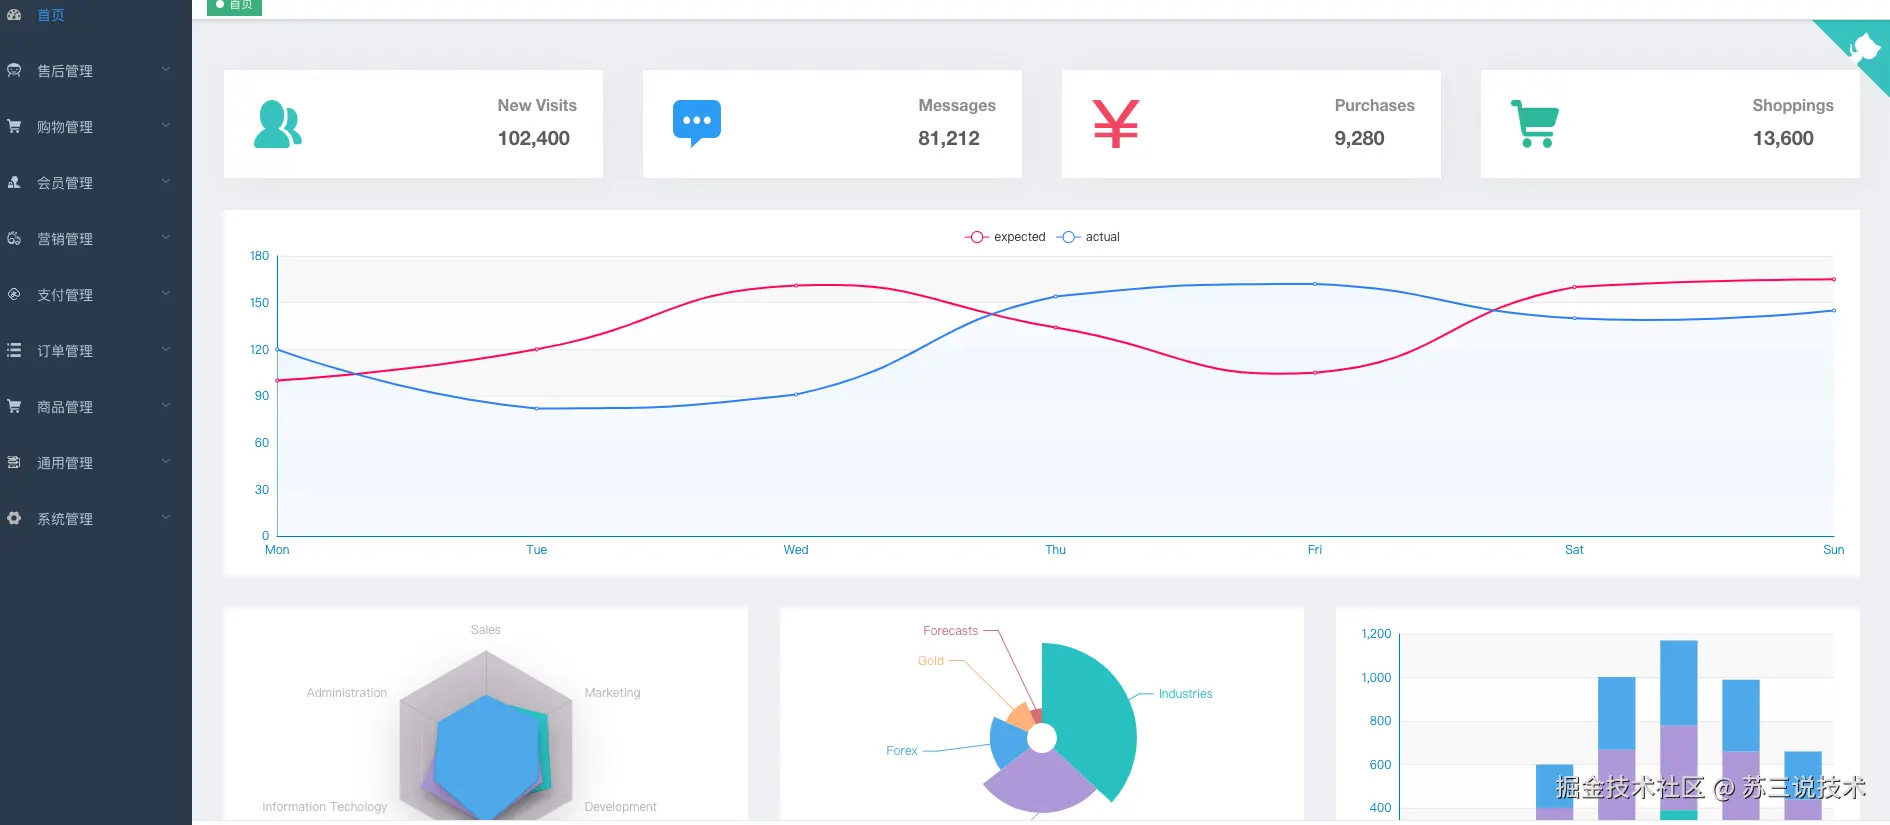The image size is (1890, 825).
Task: Click the 会员管理 user icon
Action: pos(14,182)
